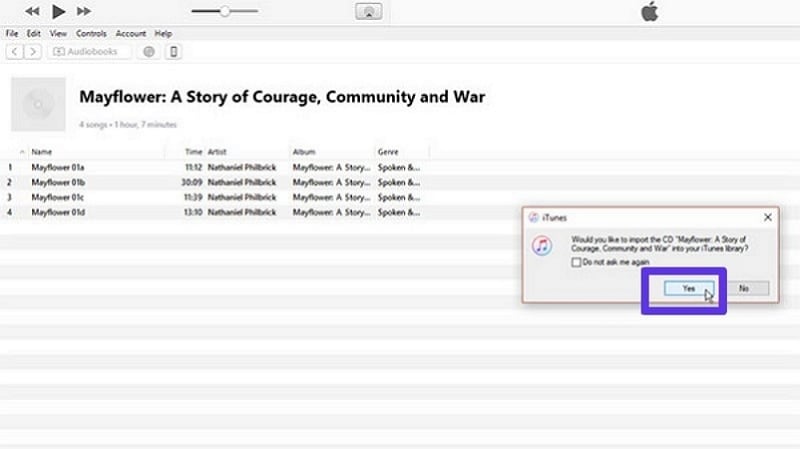Check the Do not ask me again box
The image size is (800, 449).
[x=576, y=262]
